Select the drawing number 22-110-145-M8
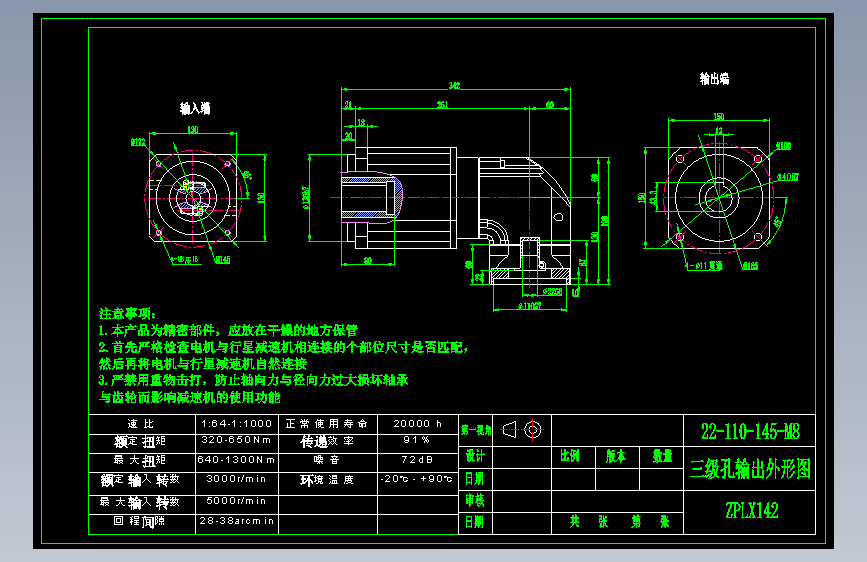Image resolution: width=867 pixels, height=562 pixels. point(750,431)
